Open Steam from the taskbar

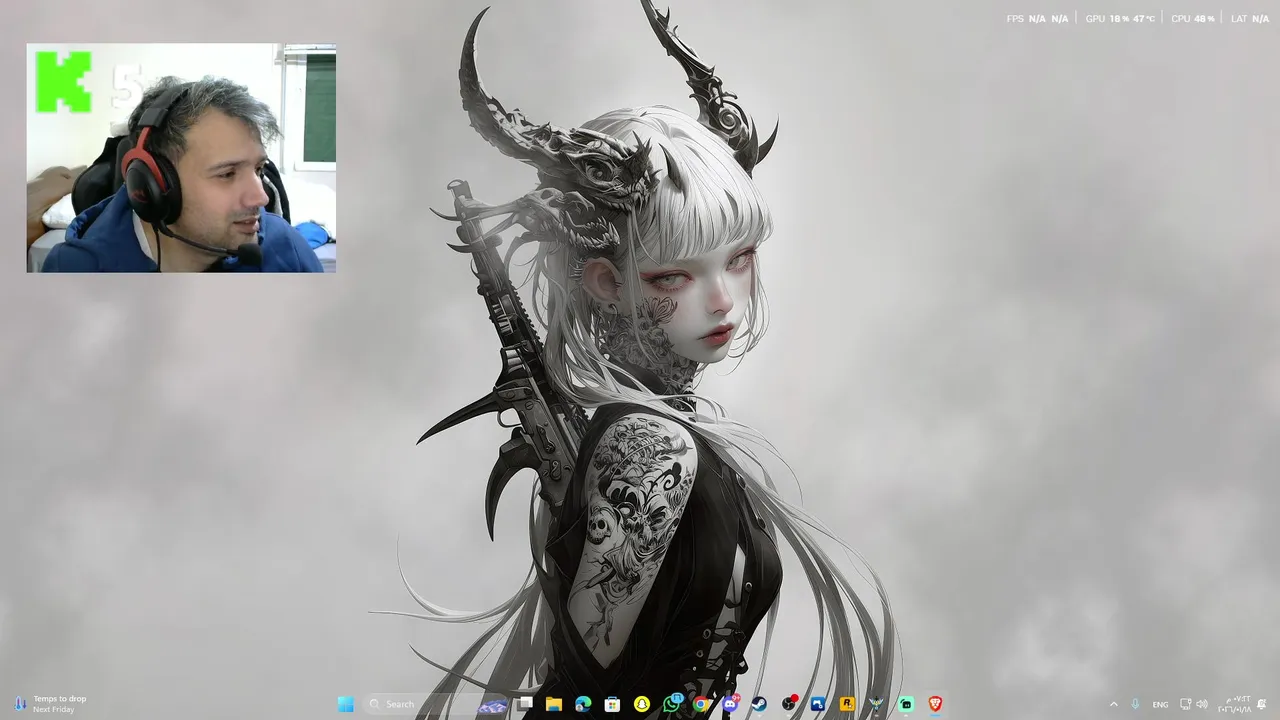(x=759, y=704)
